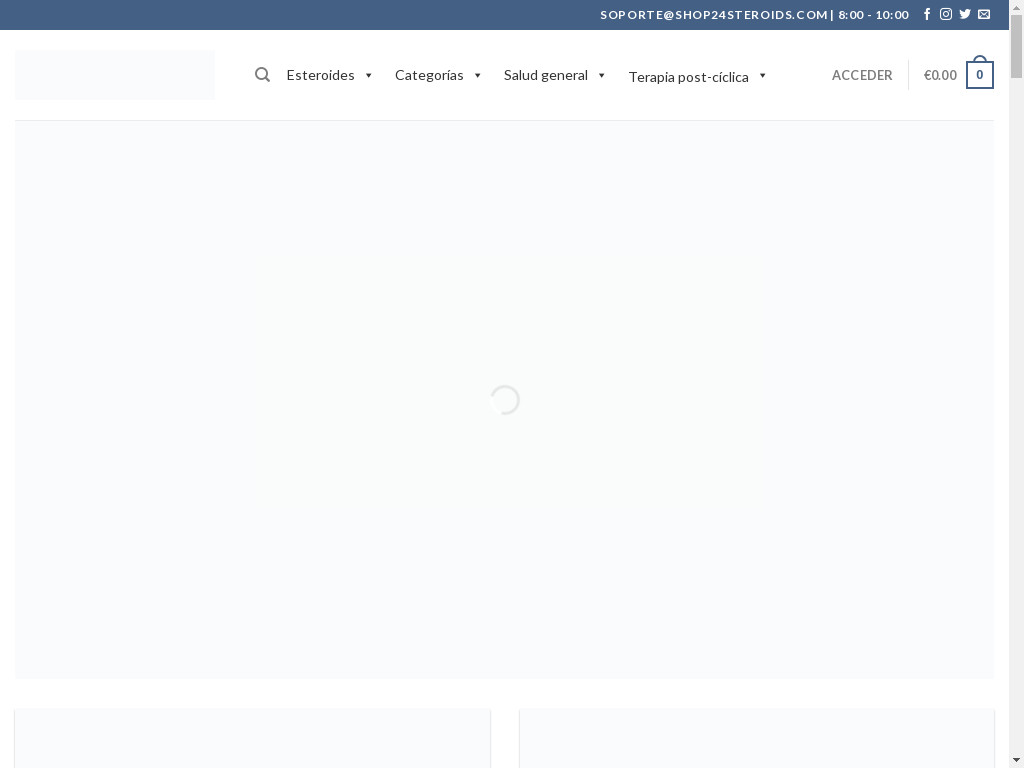Expand the Salud general dropdown arrow
The width and height of the screenshot is (1024, 768).
[601, 76]
